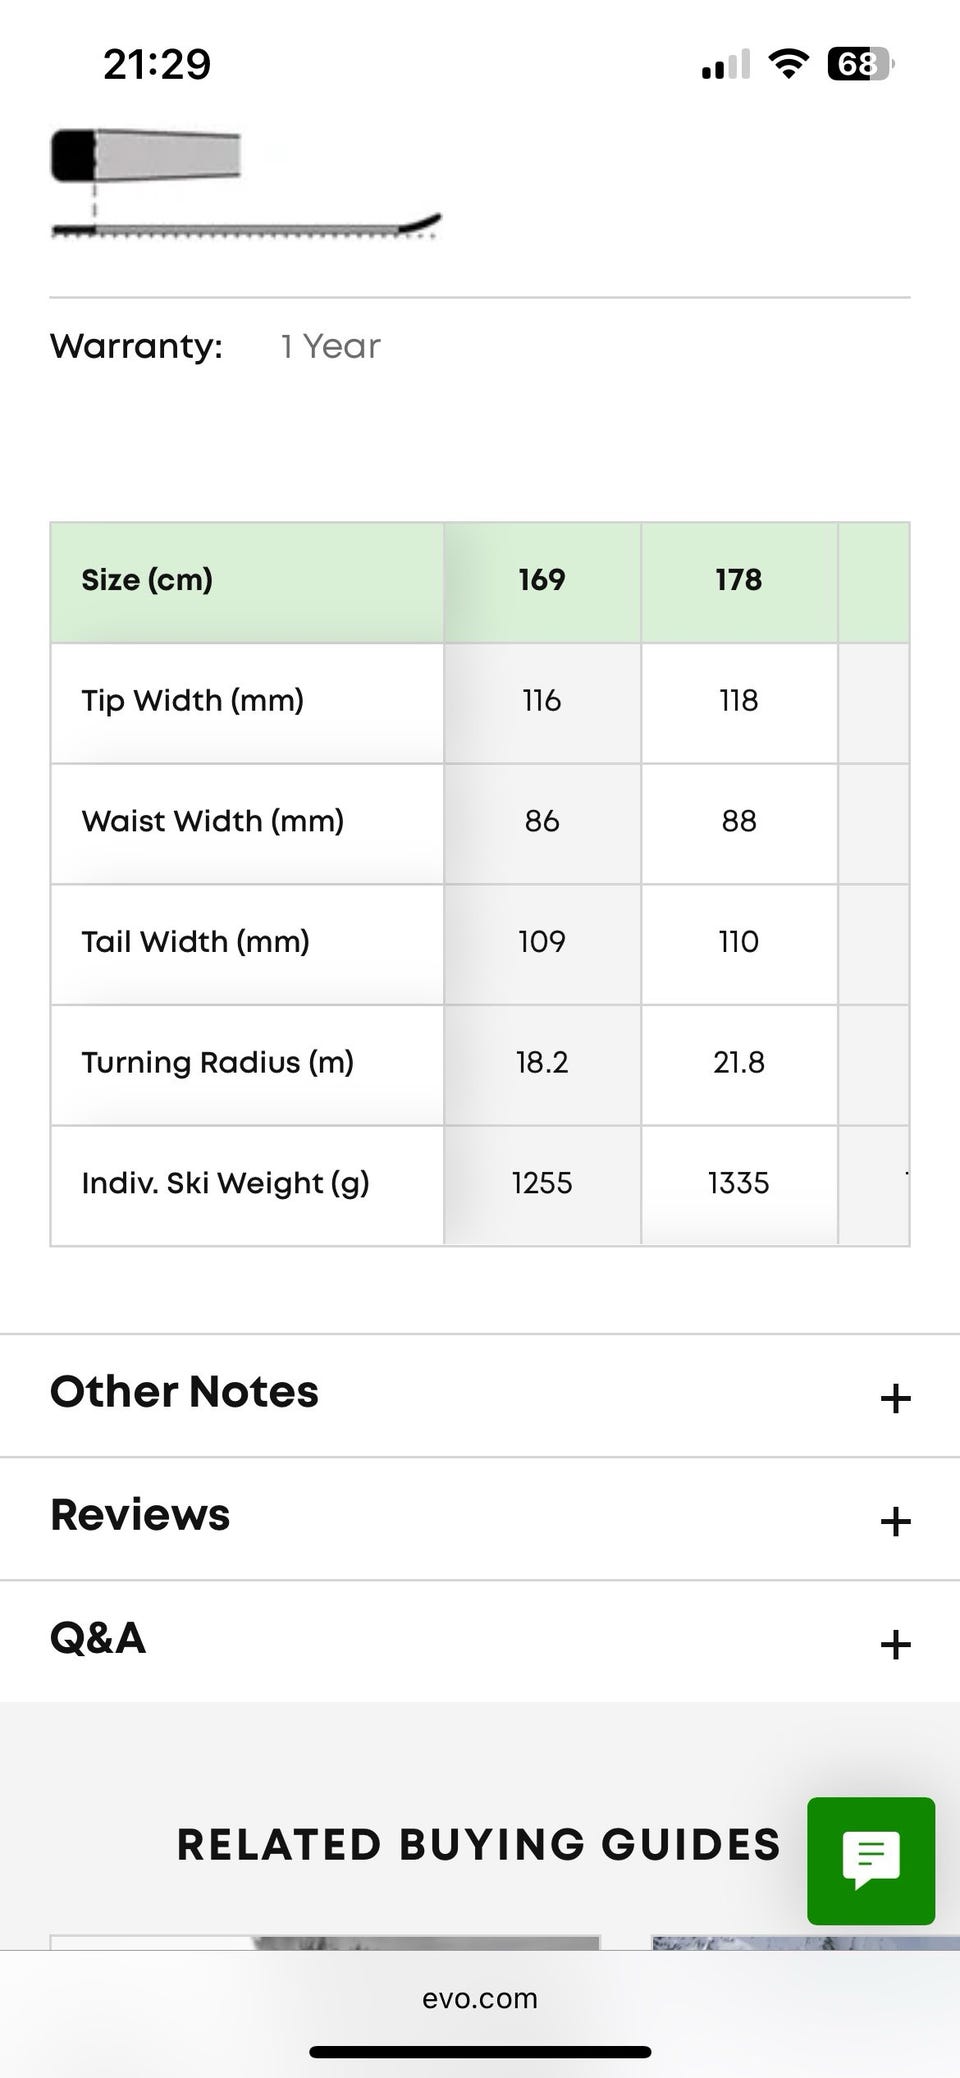960x2078 pixels.
Task: Select the 178 size column header
Action: point(739,580)
